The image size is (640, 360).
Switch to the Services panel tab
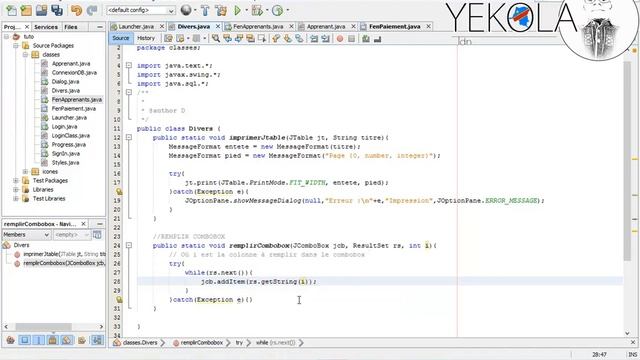[46, 27]
